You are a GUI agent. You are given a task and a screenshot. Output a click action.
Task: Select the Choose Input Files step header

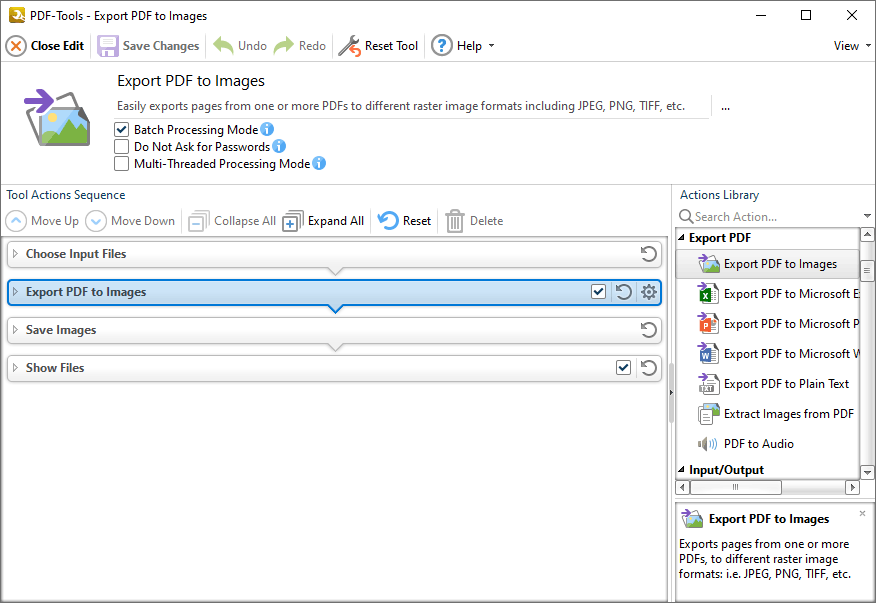tap(334, 254)
